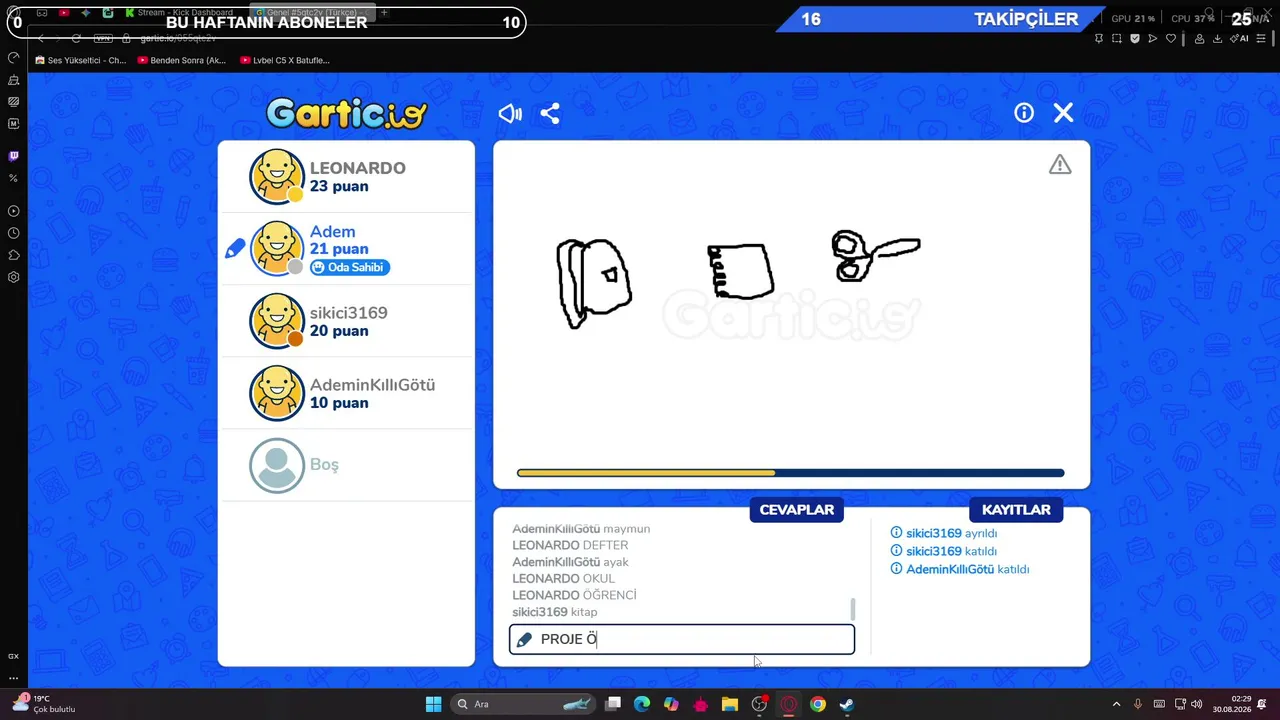
Task: Focus the answer input containing PROJE Ö
Action: coord(682,639)
